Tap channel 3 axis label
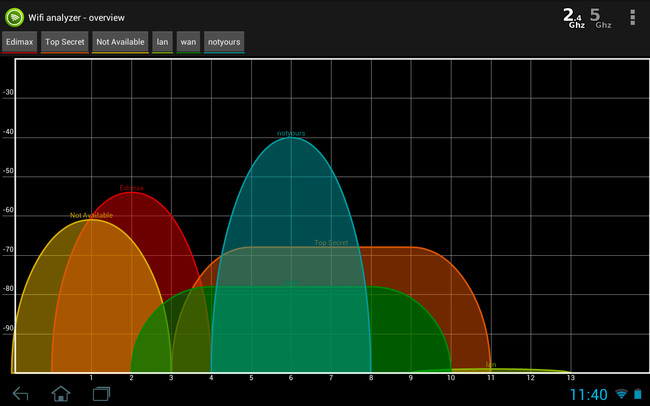Image resolution: width=650 pixels, height=406 pixels. 171,378
